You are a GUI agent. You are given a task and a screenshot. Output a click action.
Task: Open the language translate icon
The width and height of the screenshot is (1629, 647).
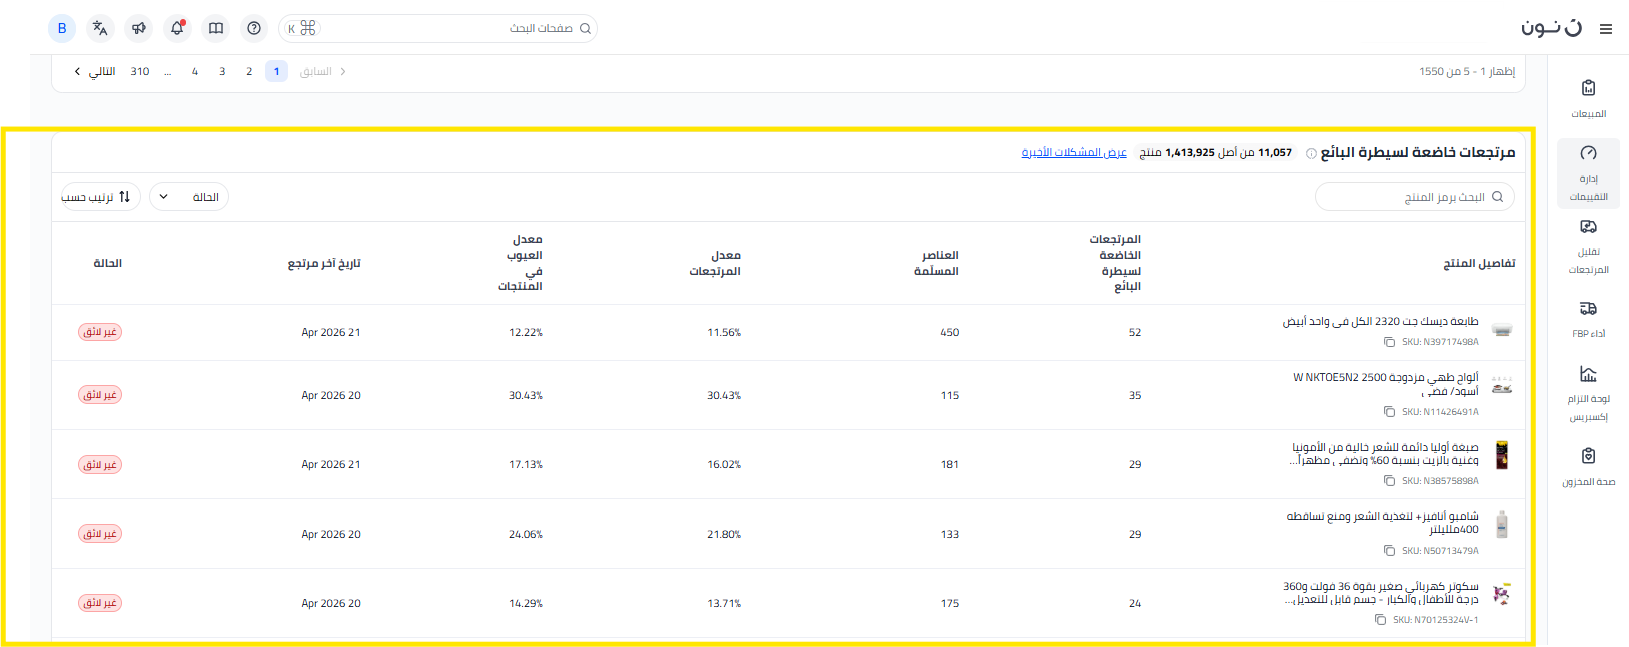100,28
